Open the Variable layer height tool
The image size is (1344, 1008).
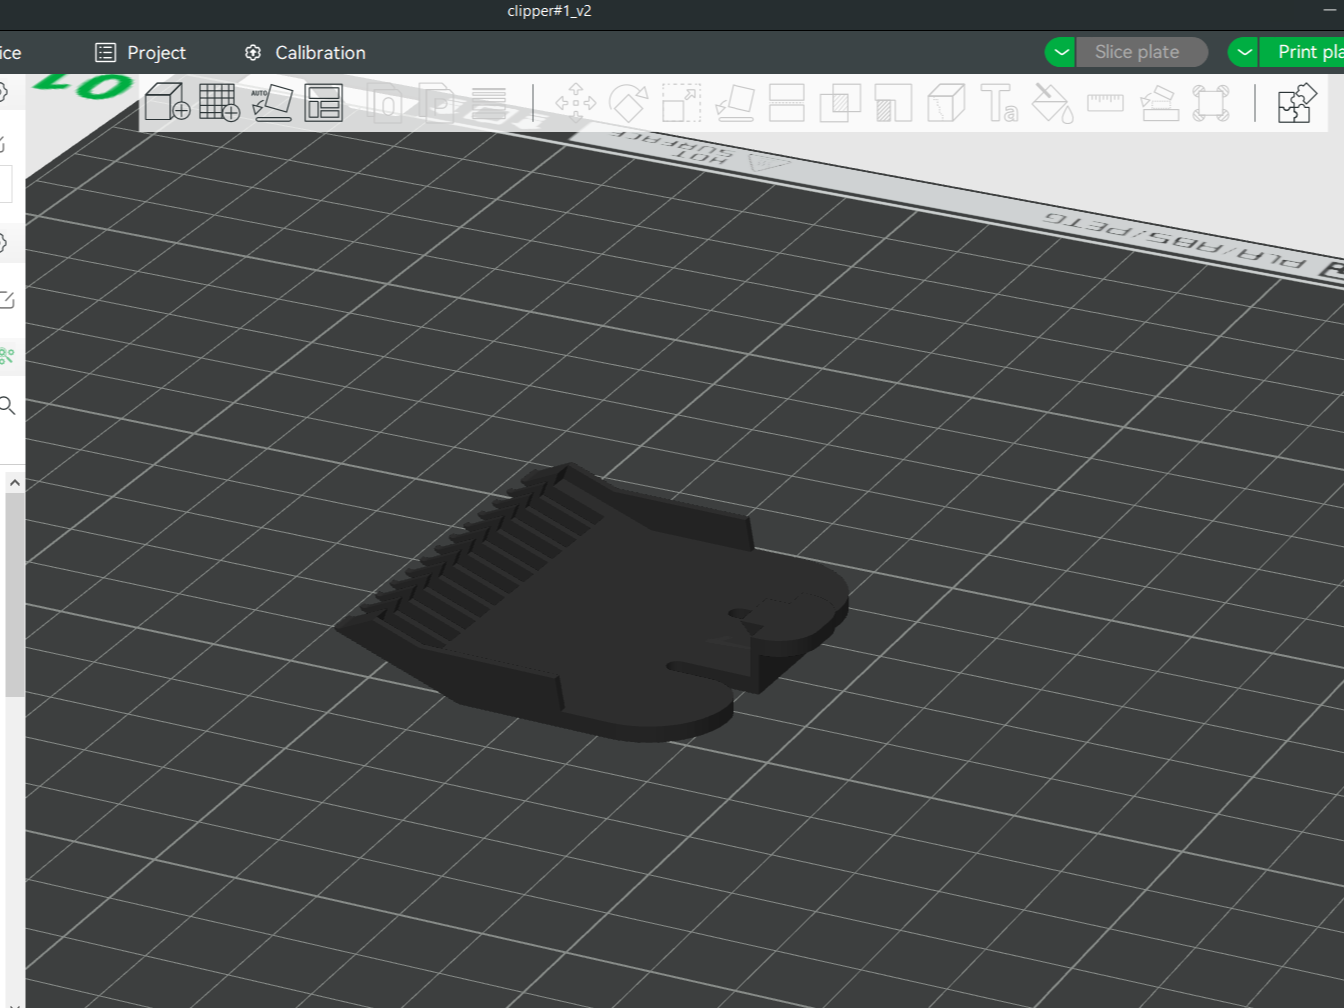tap(488, 103)
